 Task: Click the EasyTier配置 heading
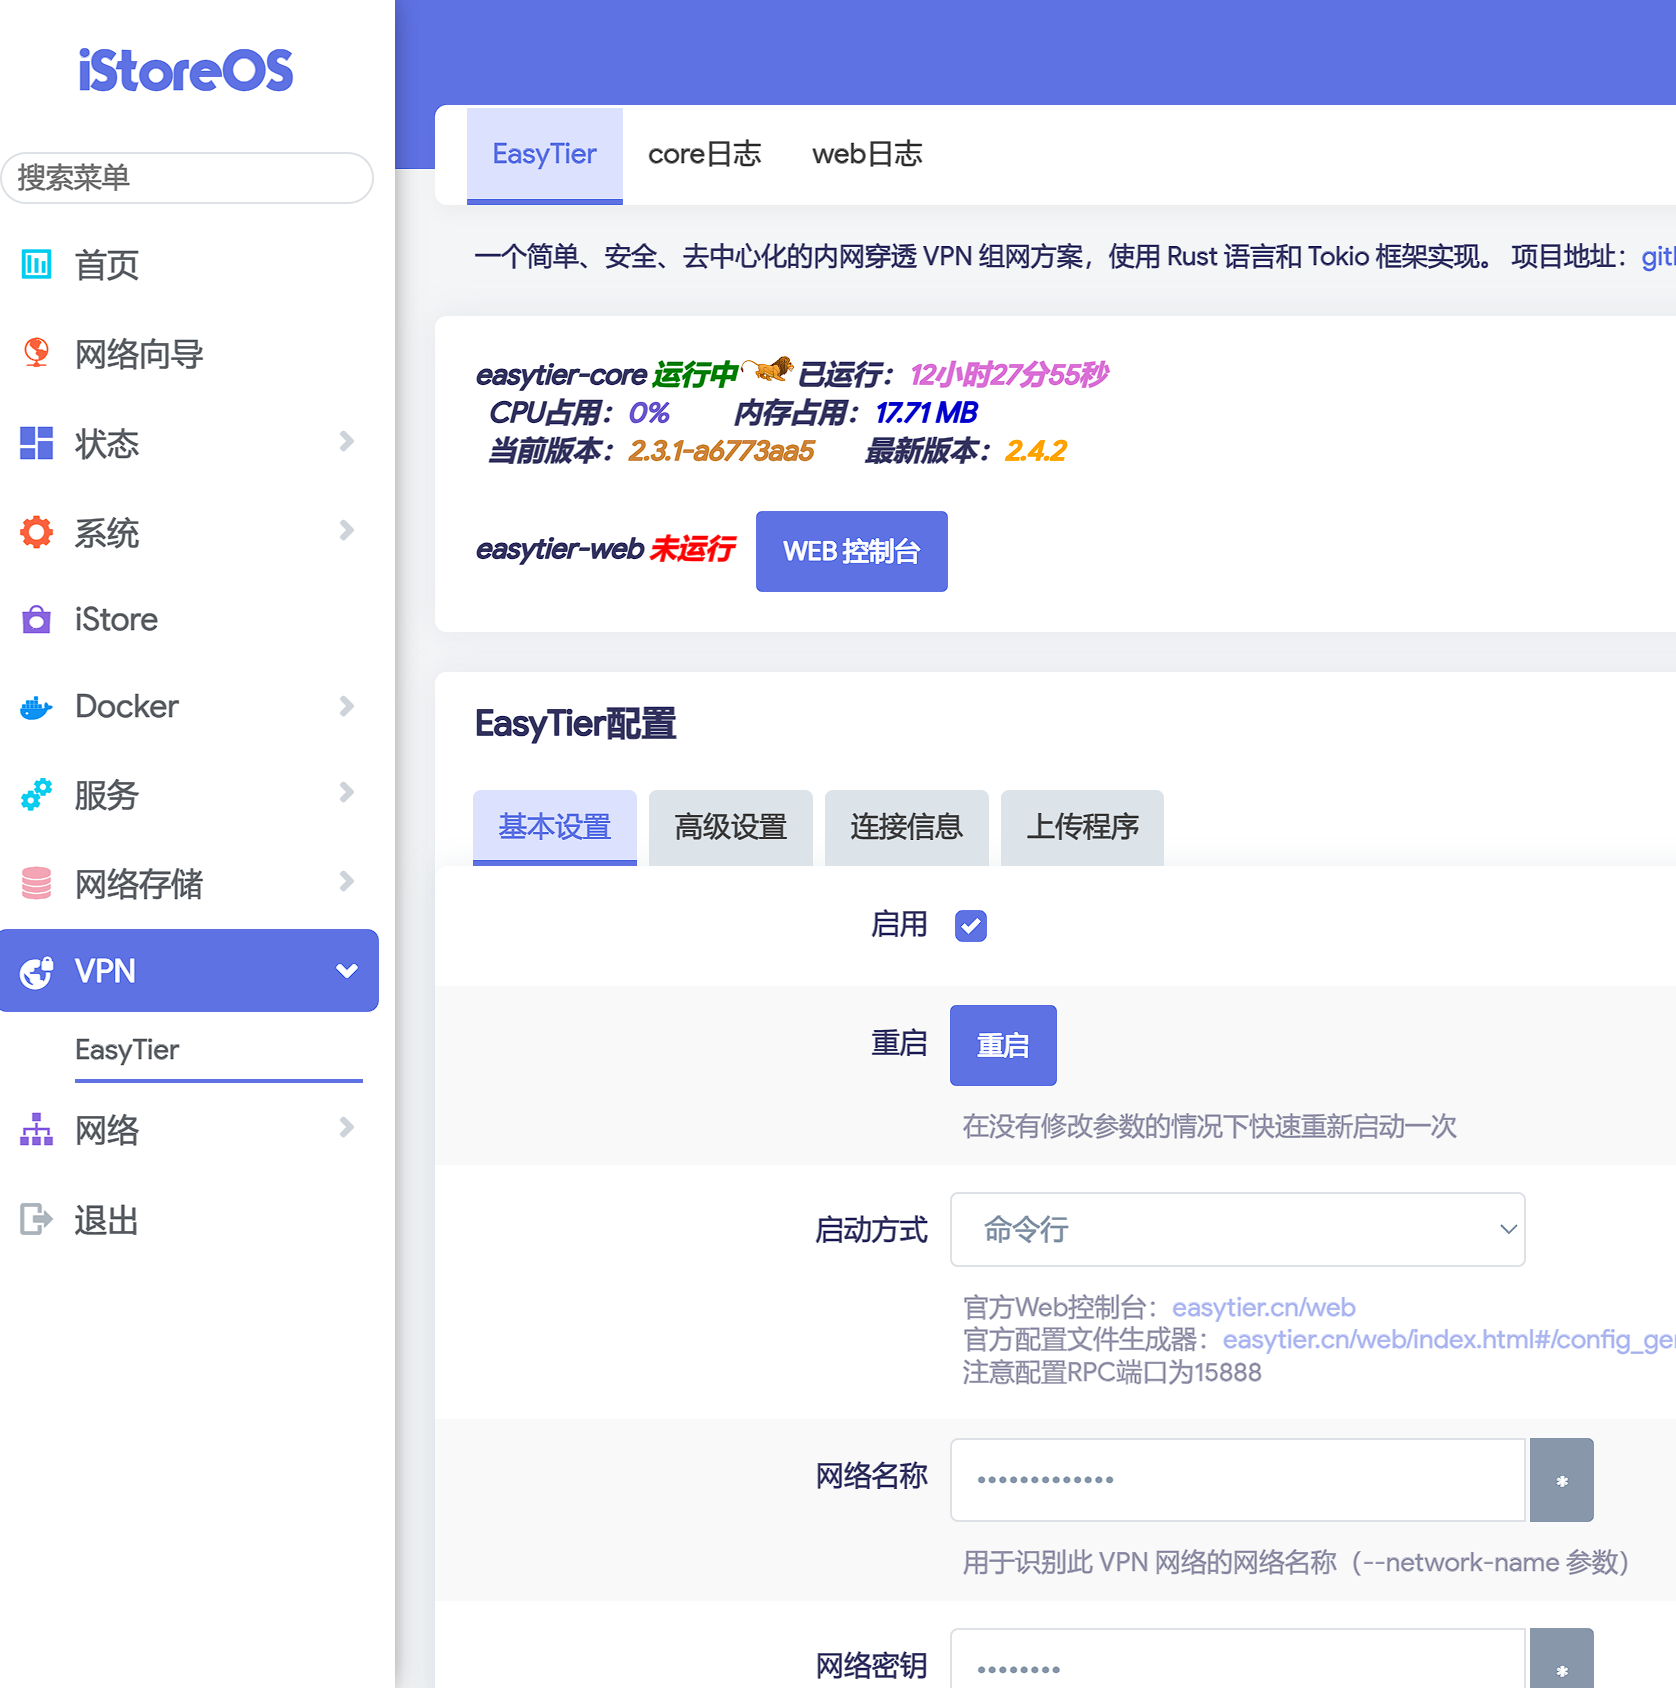(575, 723)
